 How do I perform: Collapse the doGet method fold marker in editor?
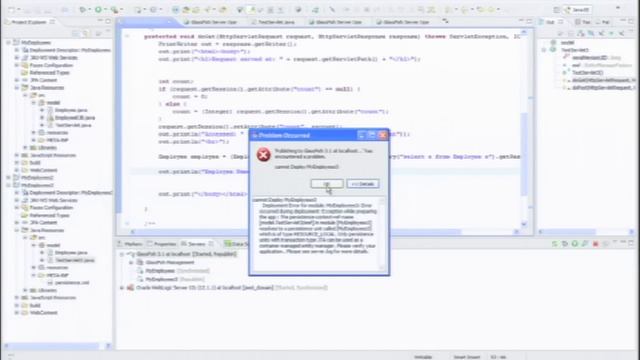(x=127, y=36)
